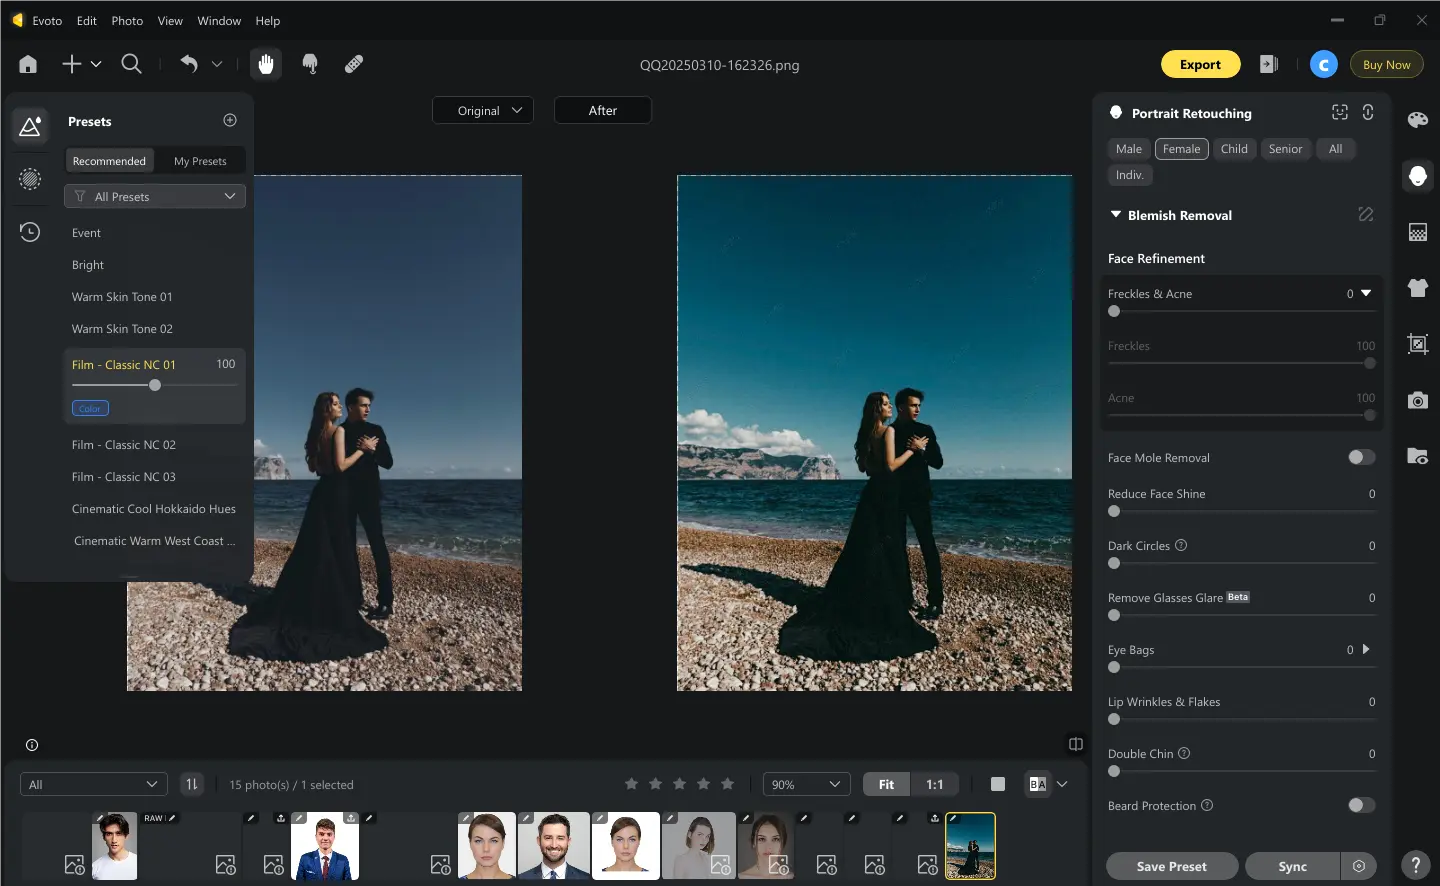1440x886 pixels.
Task: Click the face detection frame icon
Action: click(x=1340, y=112)
